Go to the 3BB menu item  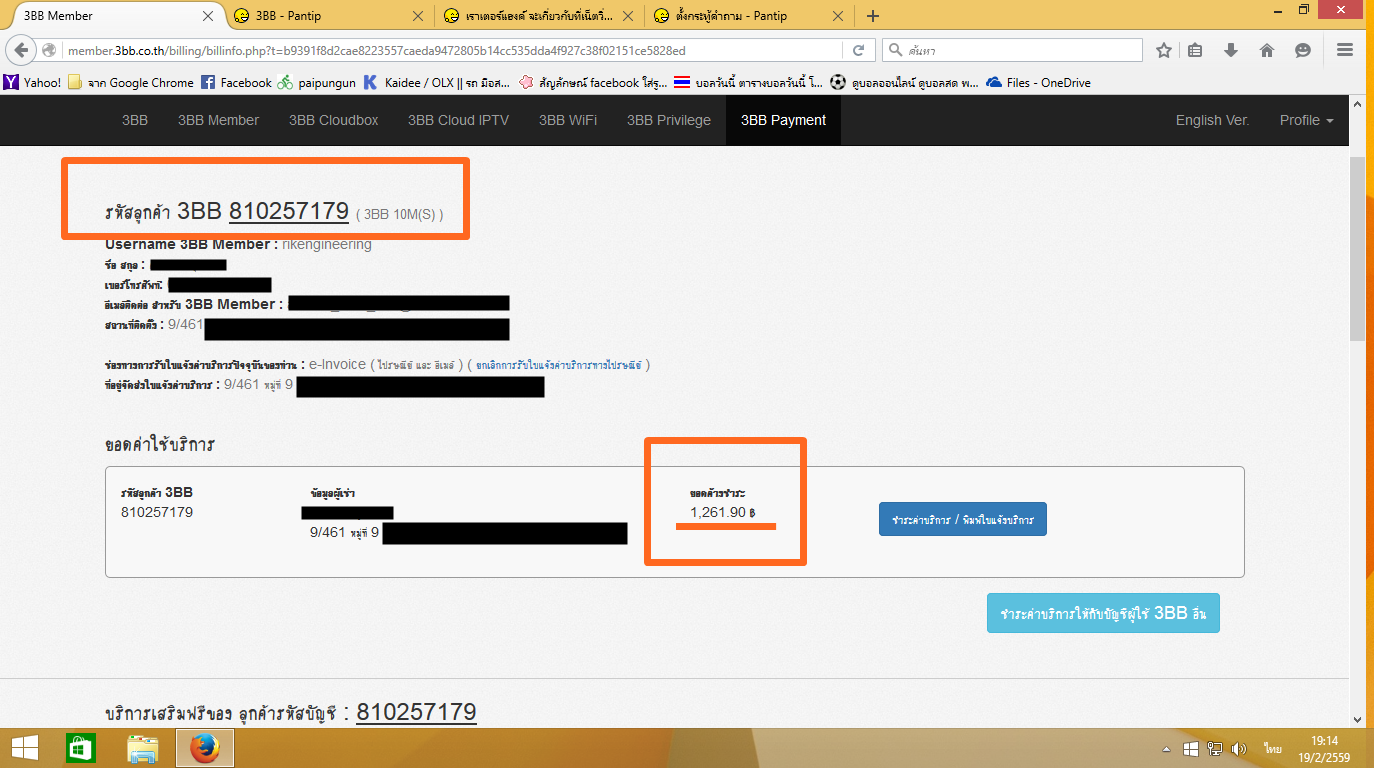[x=135, y=120]
